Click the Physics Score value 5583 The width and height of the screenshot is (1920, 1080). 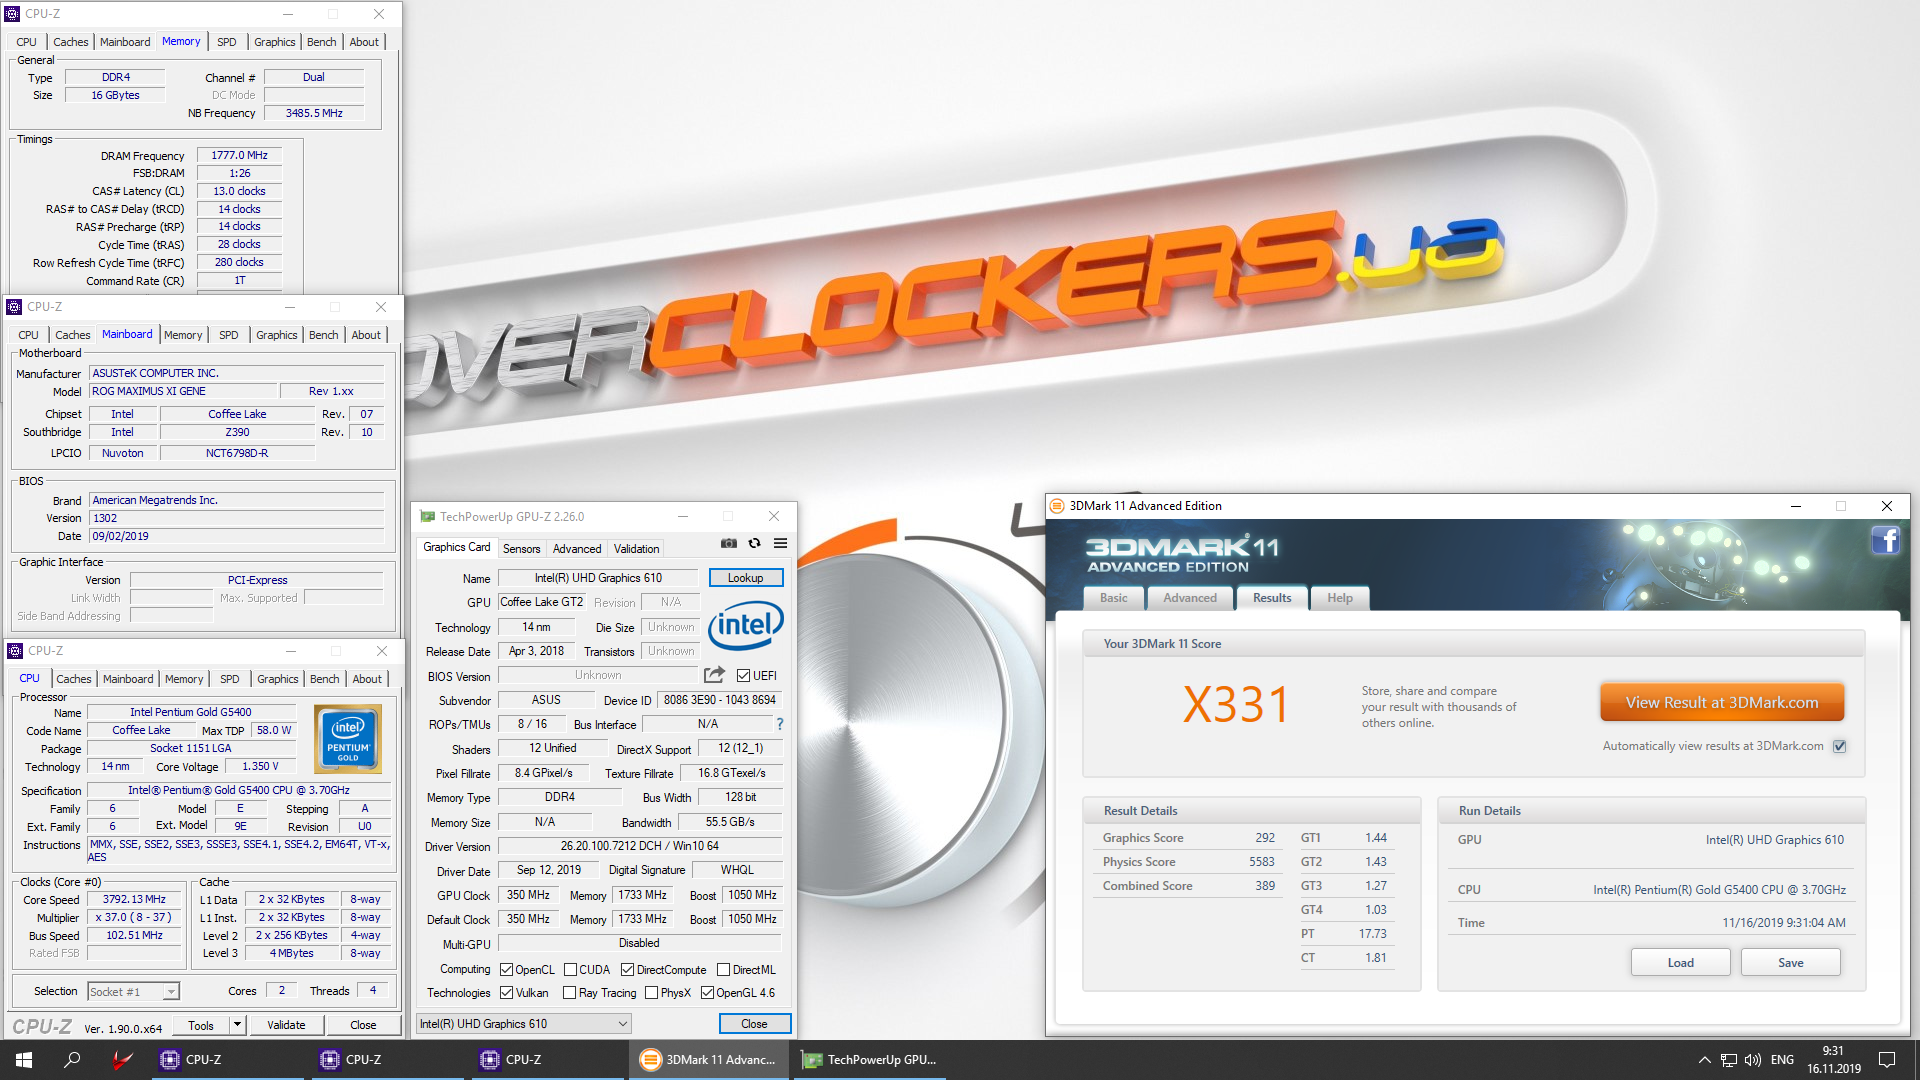coord(1261,862)
